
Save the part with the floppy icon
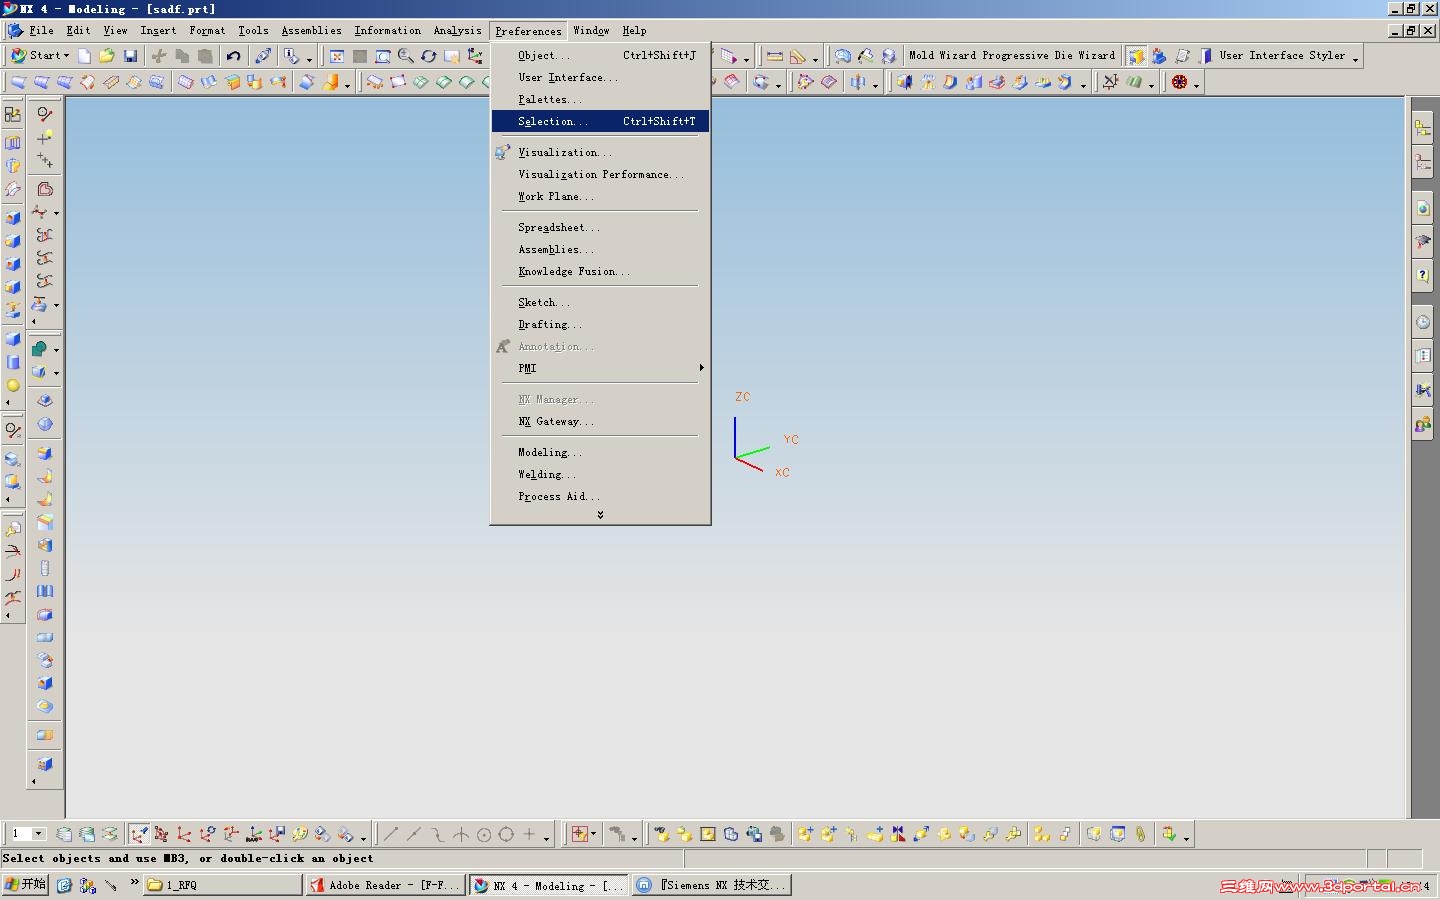click(x=130, y=56)
